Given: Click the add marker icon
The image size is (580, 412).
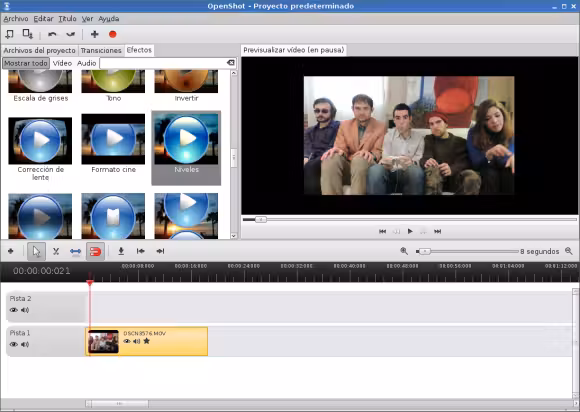Looking at the screenshot, I should point(121,251).
